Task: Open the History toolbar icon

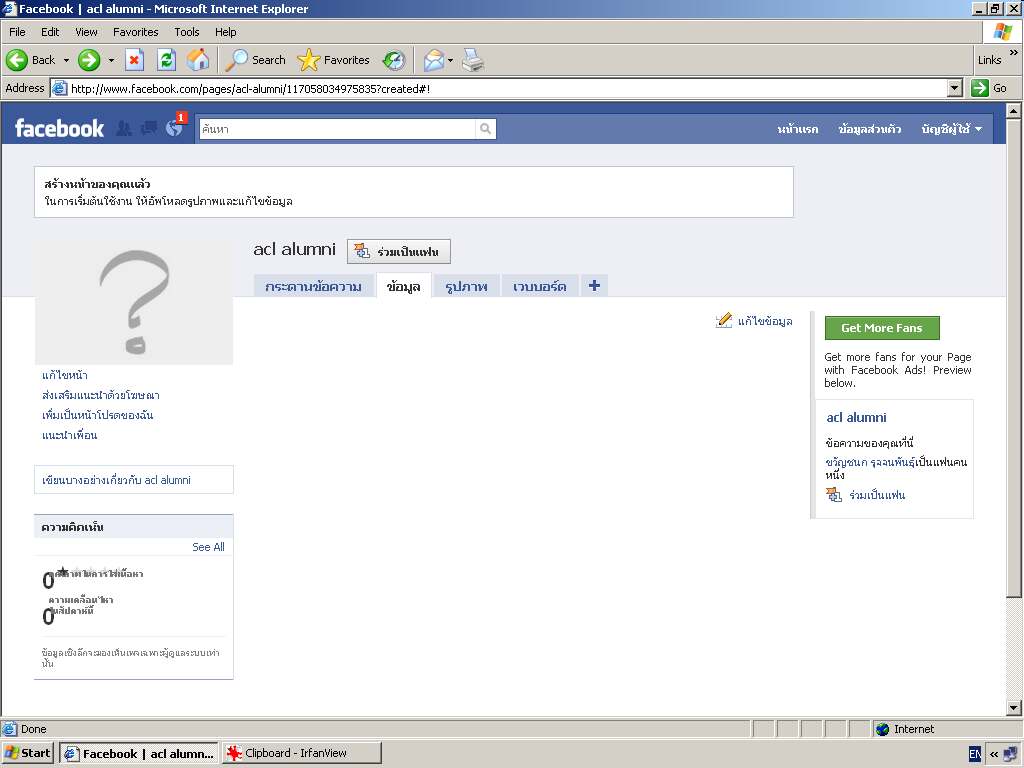Action: 394,60
